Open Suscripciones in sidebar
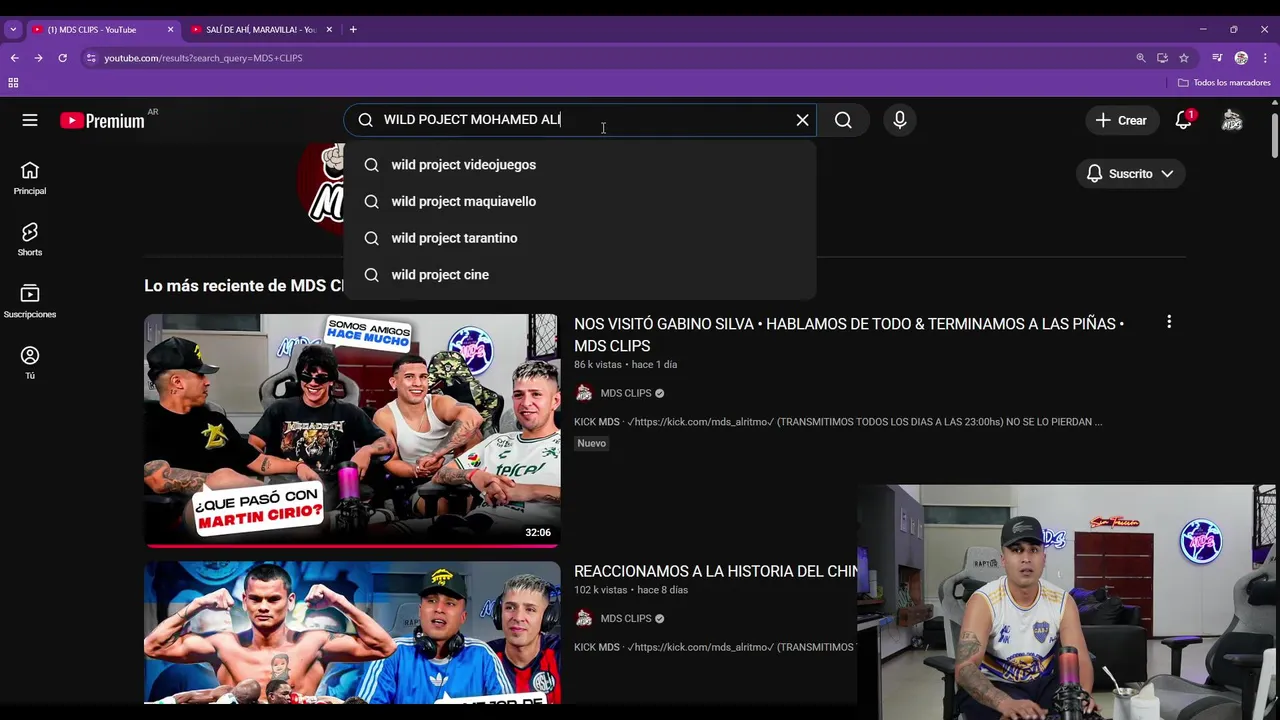 coord(30,302)
